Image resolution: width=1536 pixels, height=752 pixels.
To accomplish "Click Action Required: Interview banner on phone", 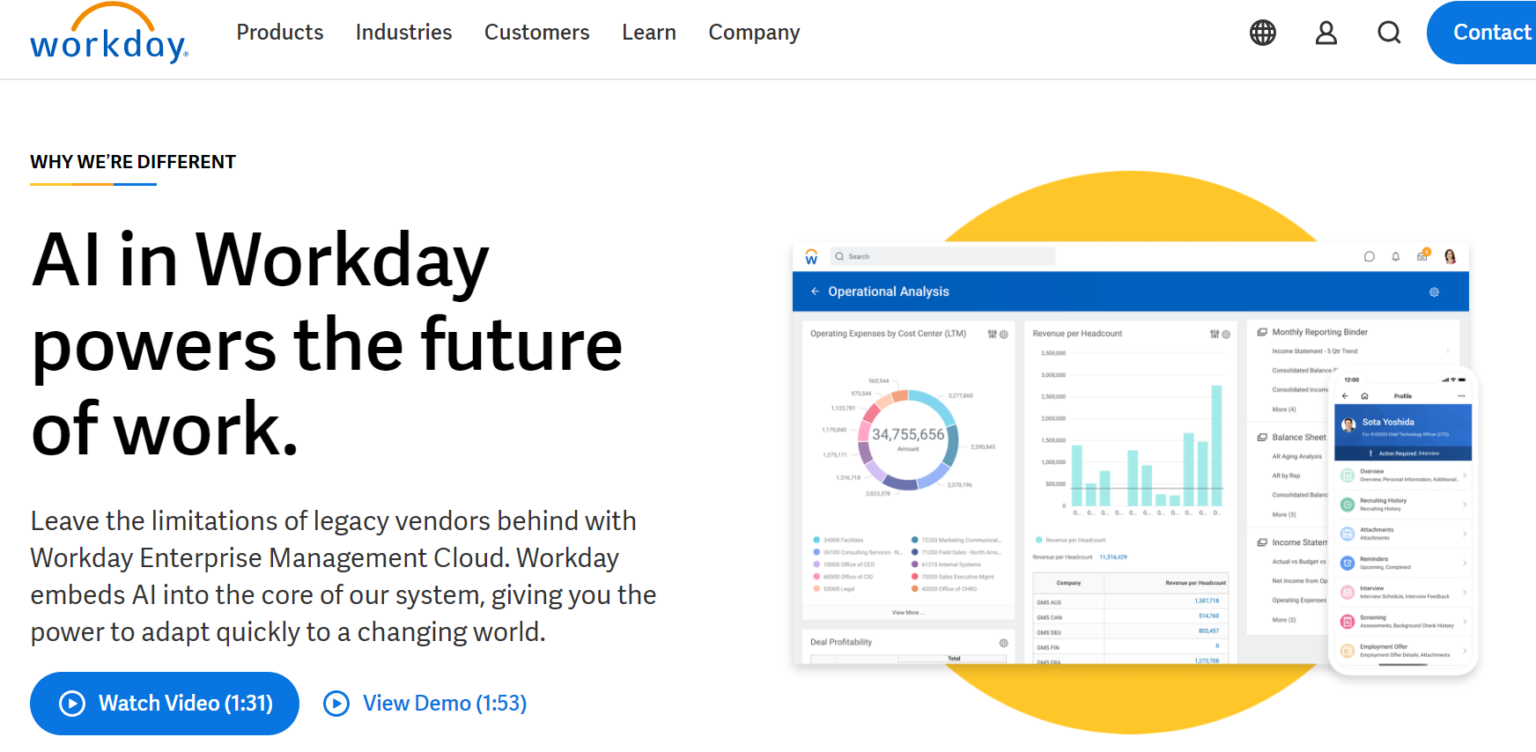I will click(1403, 453).
